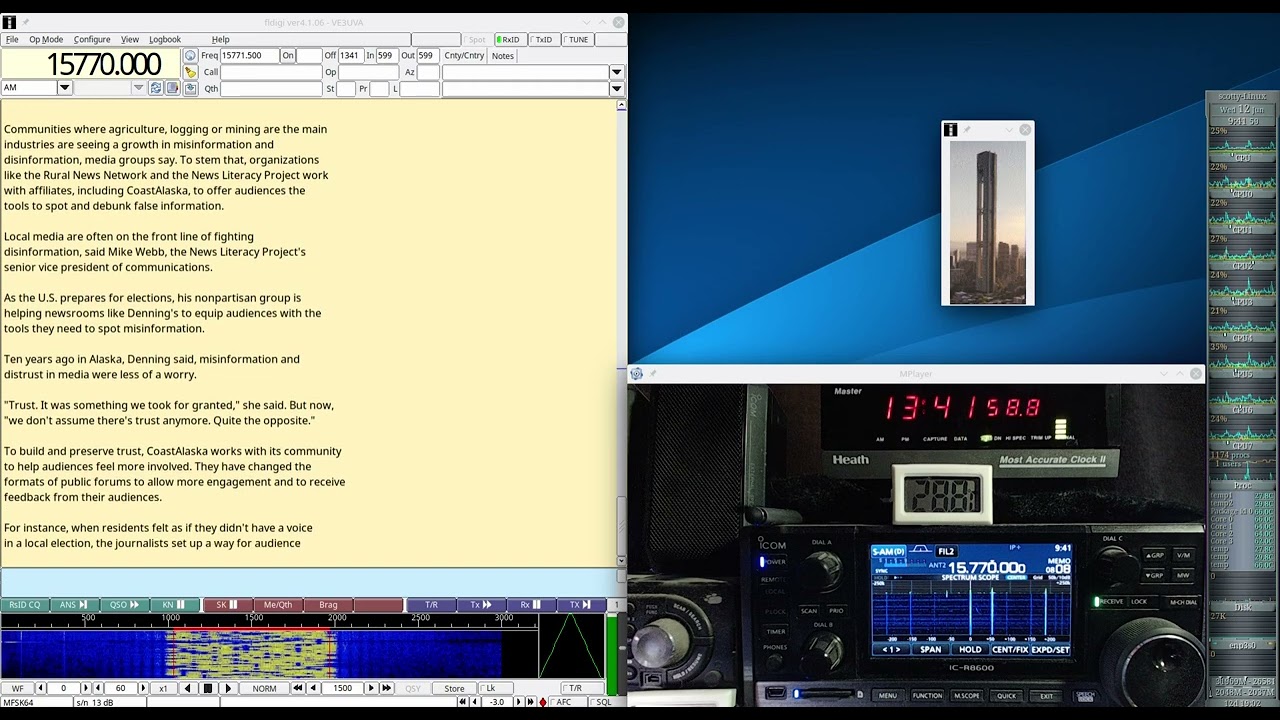Click the SK macro button

click(x=228, y=605)
